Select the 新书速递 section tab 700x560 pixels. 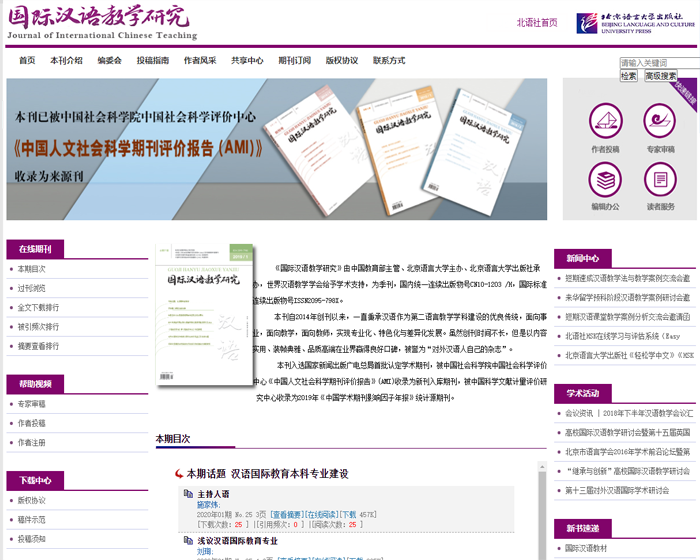tap(583, 529)
